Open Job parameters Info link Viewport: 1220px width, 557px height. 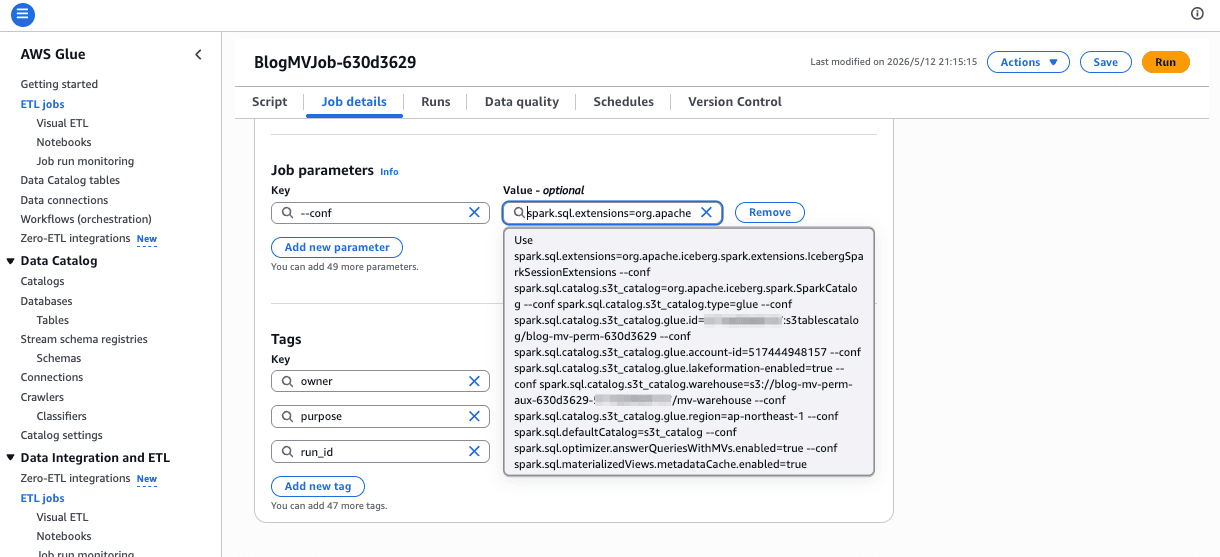(389, 172)
